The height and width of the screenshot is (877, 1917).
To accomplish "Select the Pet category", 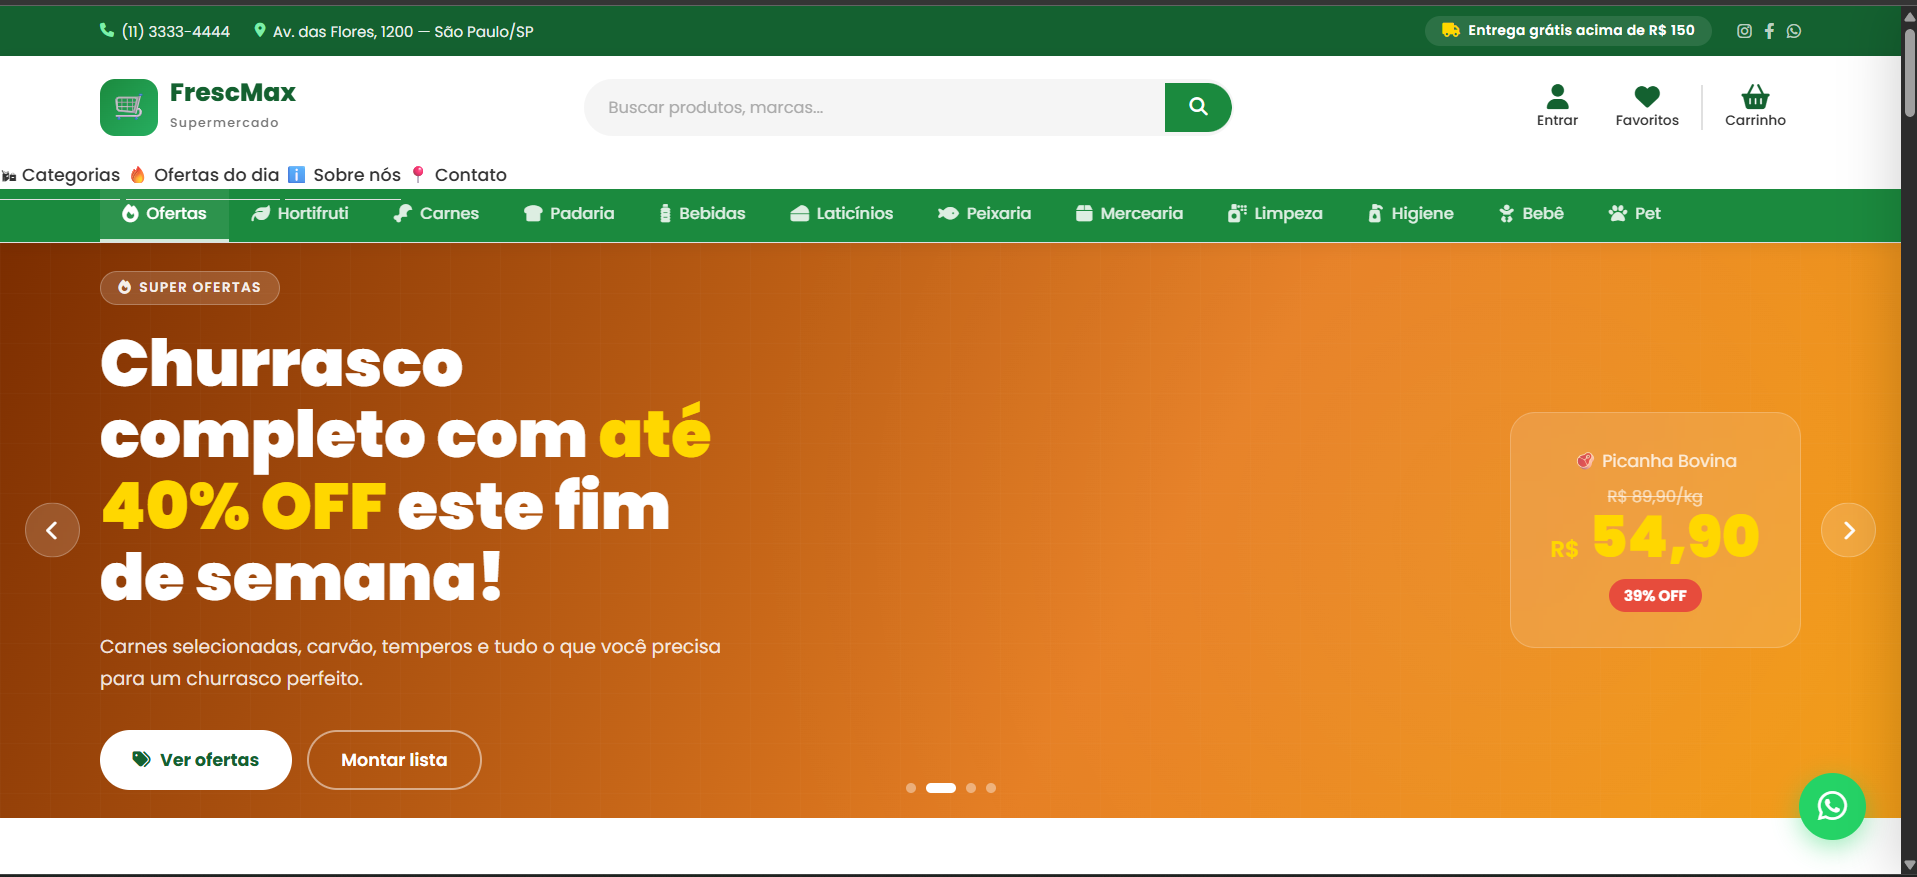I will [x=1634, y=214].
